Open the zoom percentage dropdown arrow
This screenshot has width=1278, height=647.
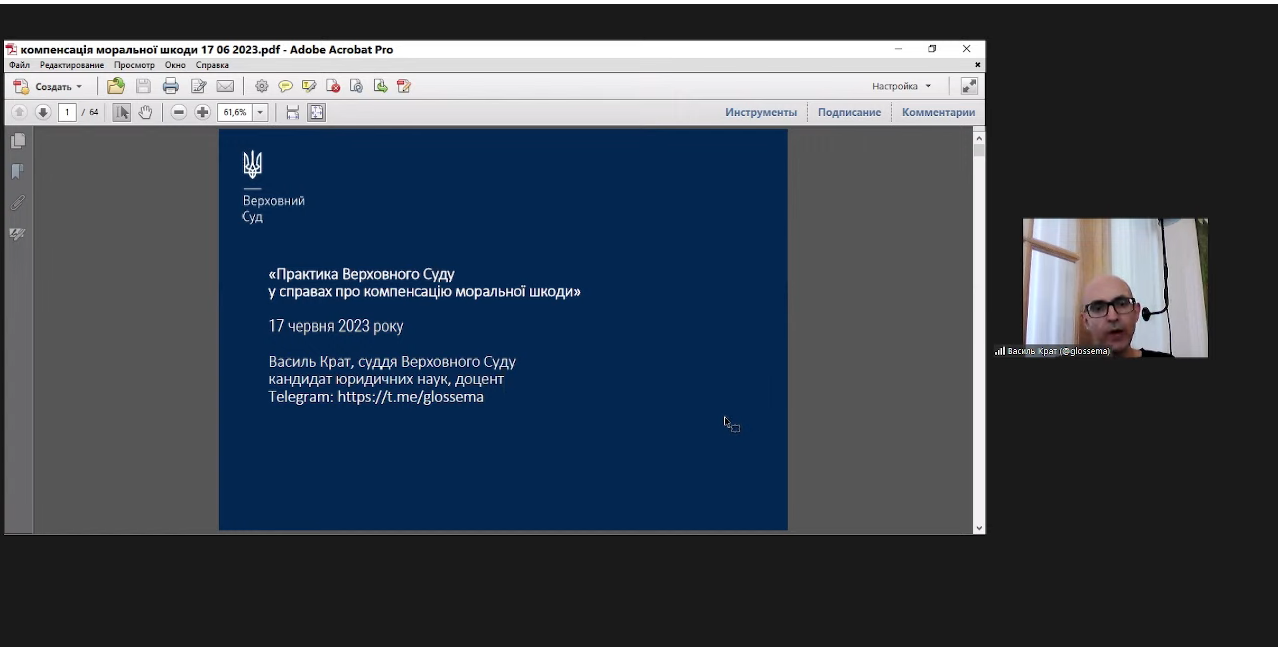point(261,112)
